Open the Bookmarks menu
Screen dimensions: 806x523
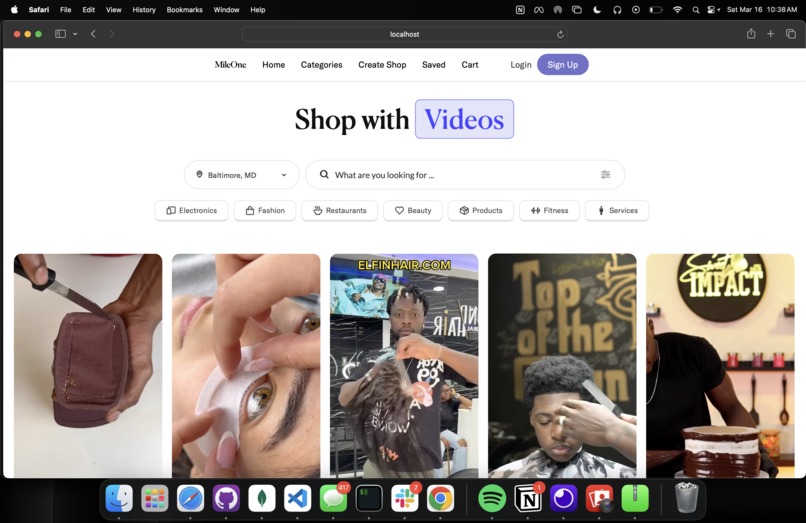tap(185, 10)
